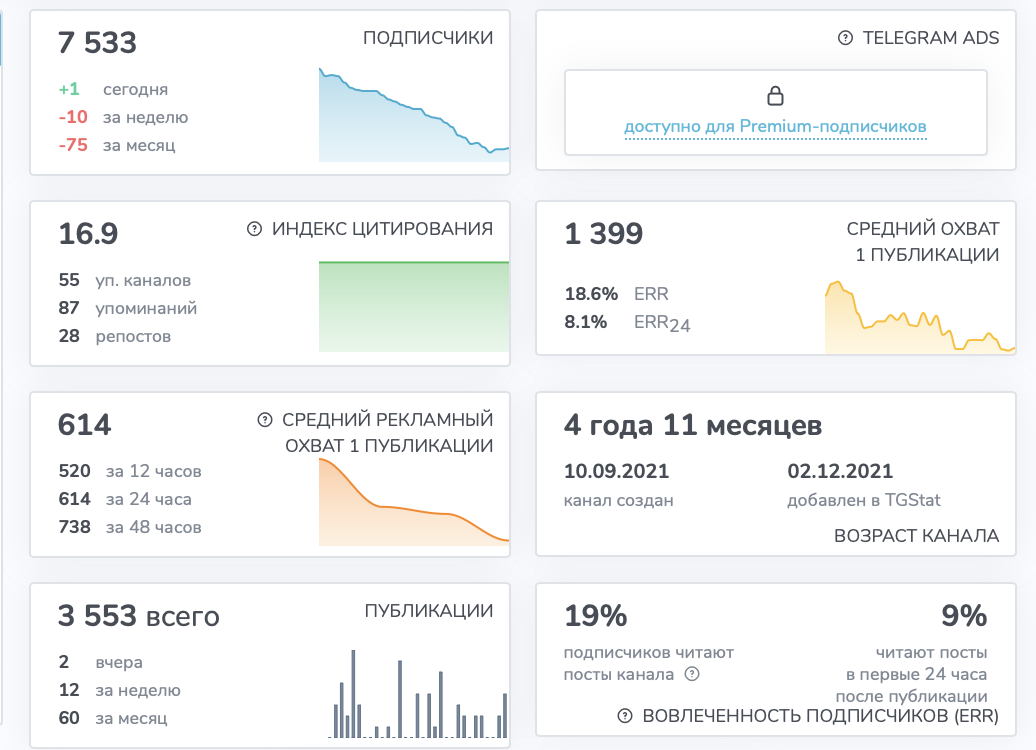Image resolution: width=1036 pixels, height=750 pixels.
Task: Click the lock icon in Telegram Ads box
Action: coord(775,96)
